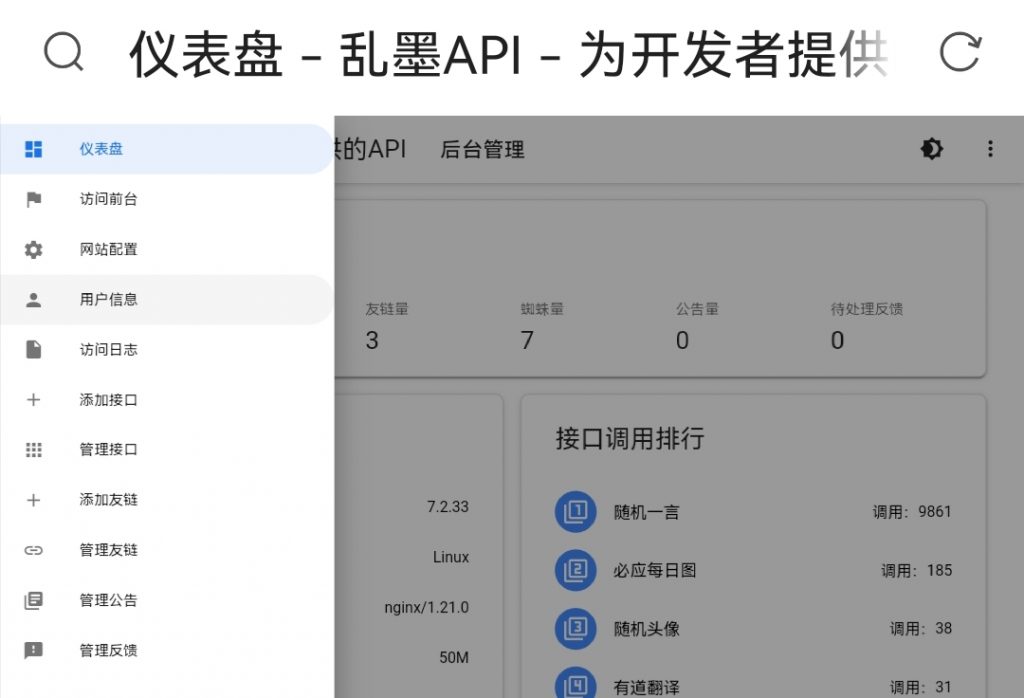The width and height of the screenshot is (1024, 698).
Task: Select the 仪表盘 dashboard icon in sidebar
Action: (x=33, y=148)
